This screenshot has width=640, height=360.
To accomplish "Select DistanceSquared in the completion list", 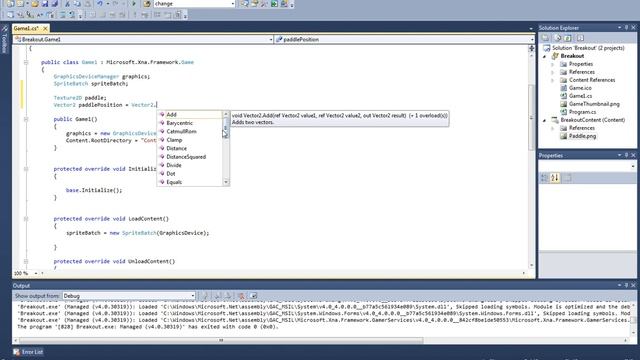I will [x=190, y=157].
